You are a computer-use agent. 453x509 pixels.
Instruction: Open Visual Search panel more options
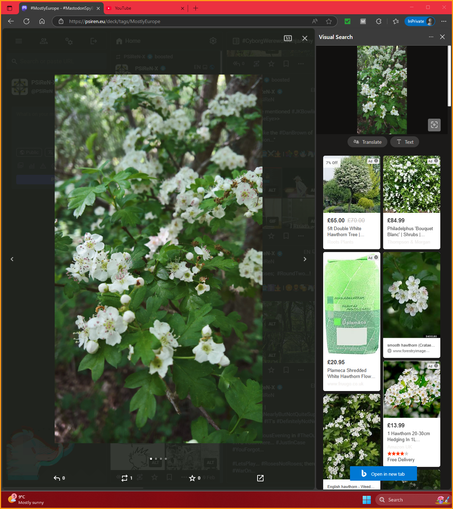click(x=431, y=37)
